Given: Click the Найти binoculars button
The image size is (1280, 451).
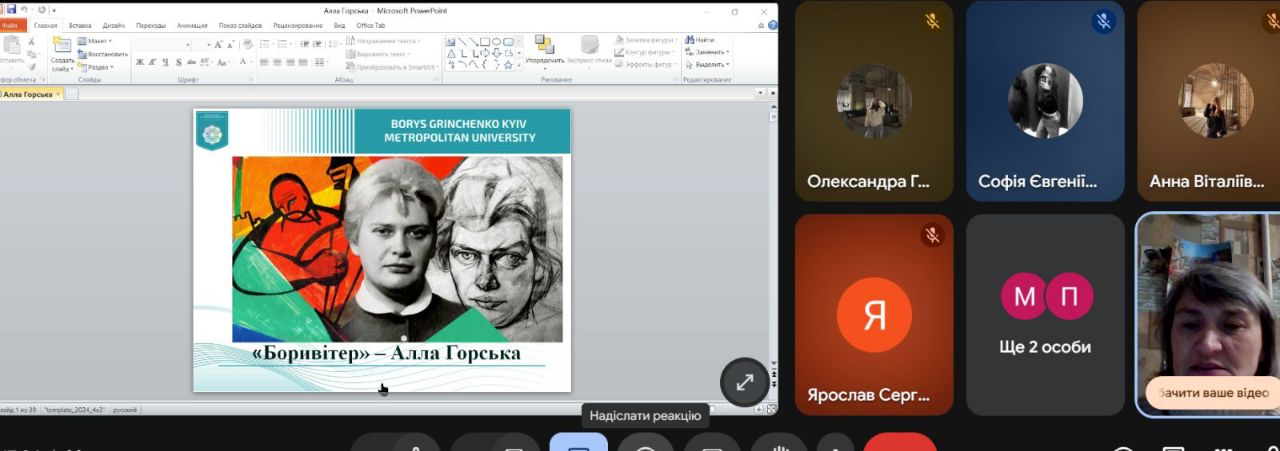Looking at the screenshot, I should [701, 40].
